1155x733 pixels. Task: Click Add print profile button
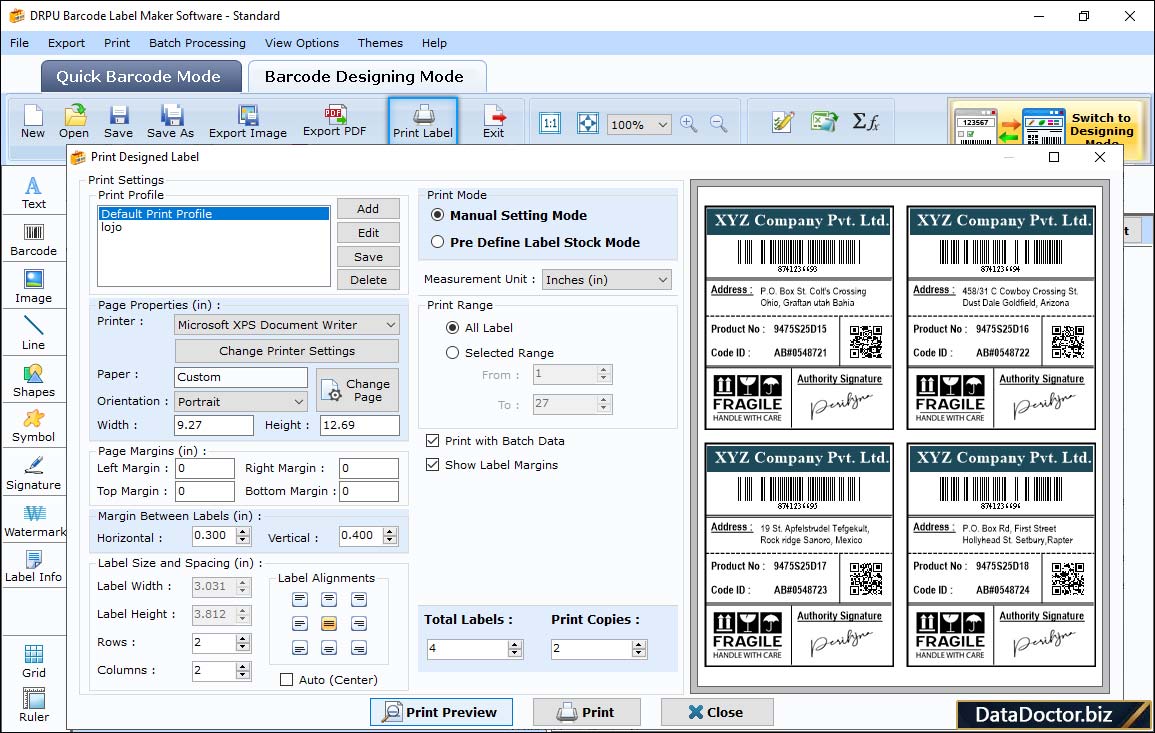(368, 208)
